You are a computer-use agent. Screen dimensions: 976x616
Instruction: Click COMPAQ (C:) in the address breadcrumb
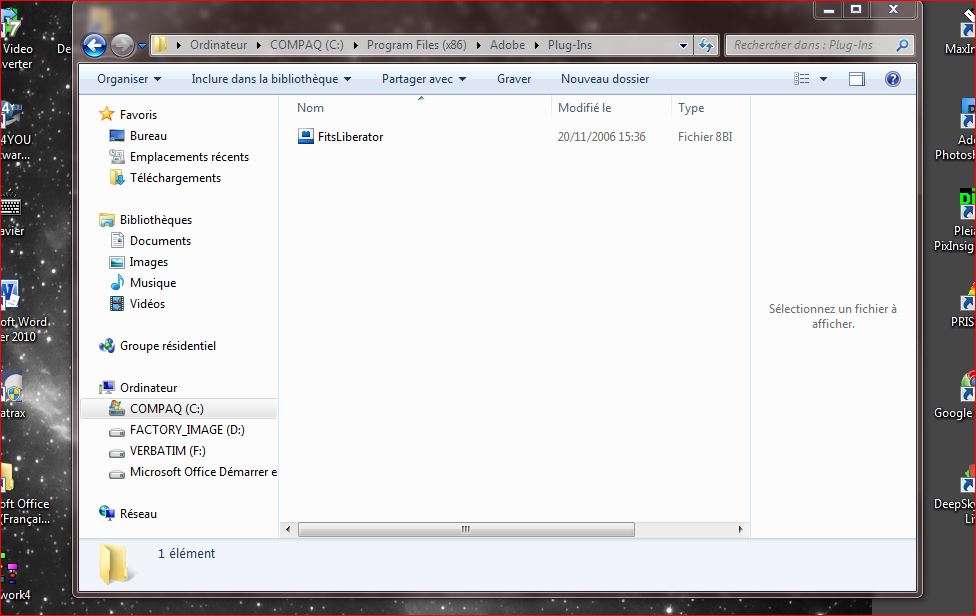pyautogui.click(x=306, y=45)
